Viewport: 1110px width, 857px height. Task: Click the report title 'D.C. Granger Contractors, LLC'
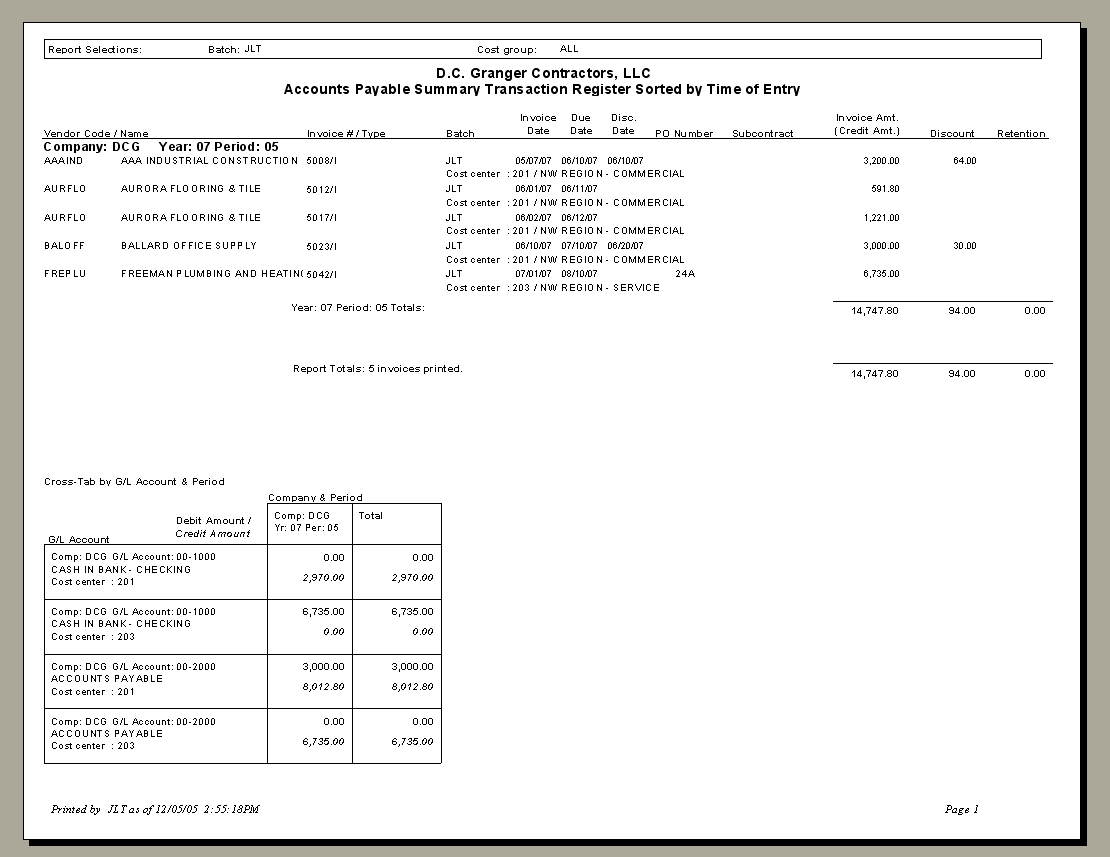click(543, 74)
